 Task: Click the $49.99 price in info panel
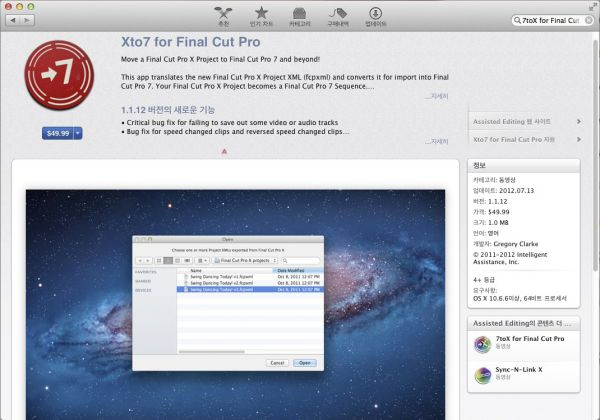point(499,212)
